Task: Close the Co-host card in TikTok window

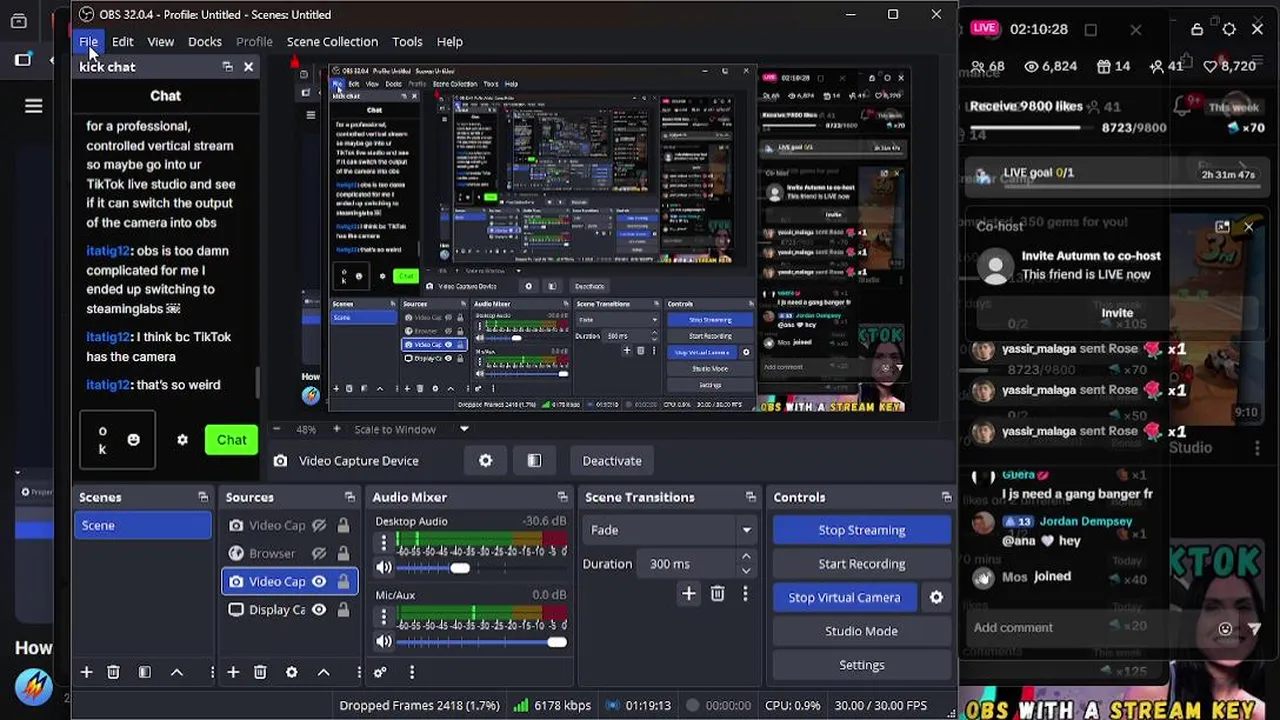Action: (x=1248, y=227)
